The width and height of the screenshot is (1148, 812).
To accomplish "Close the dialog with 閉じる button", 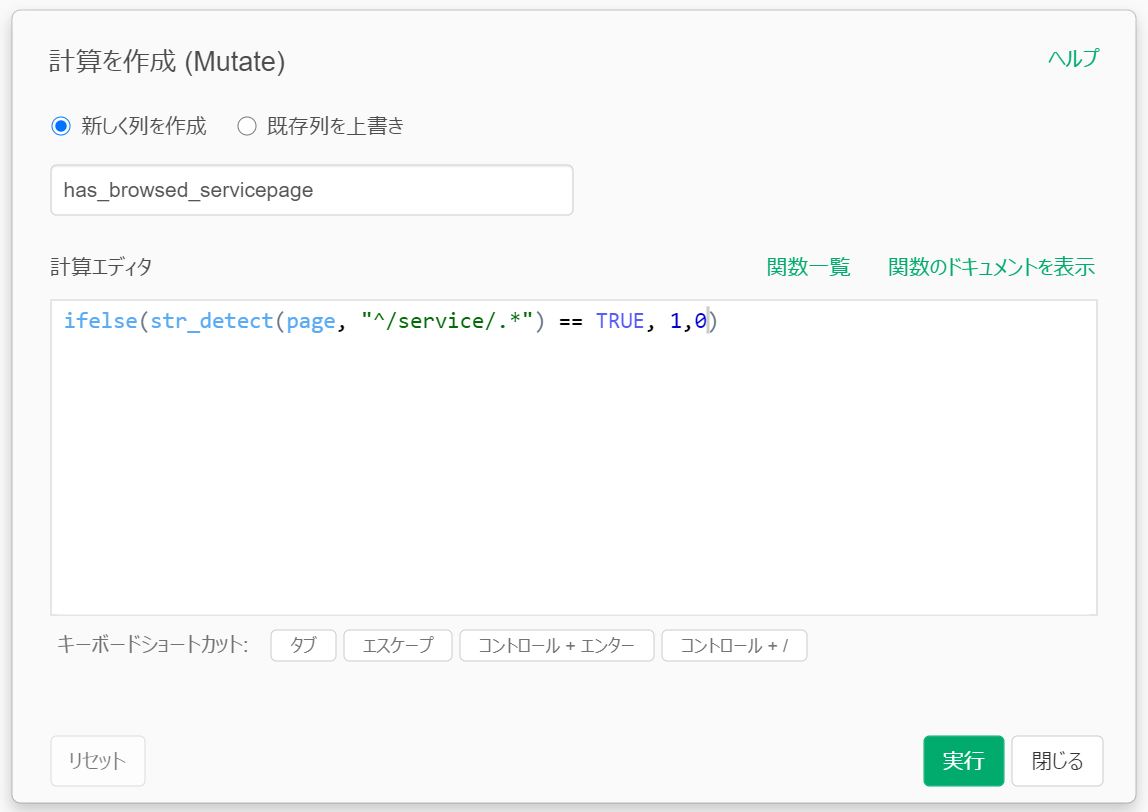I will tap(1057, 761).
